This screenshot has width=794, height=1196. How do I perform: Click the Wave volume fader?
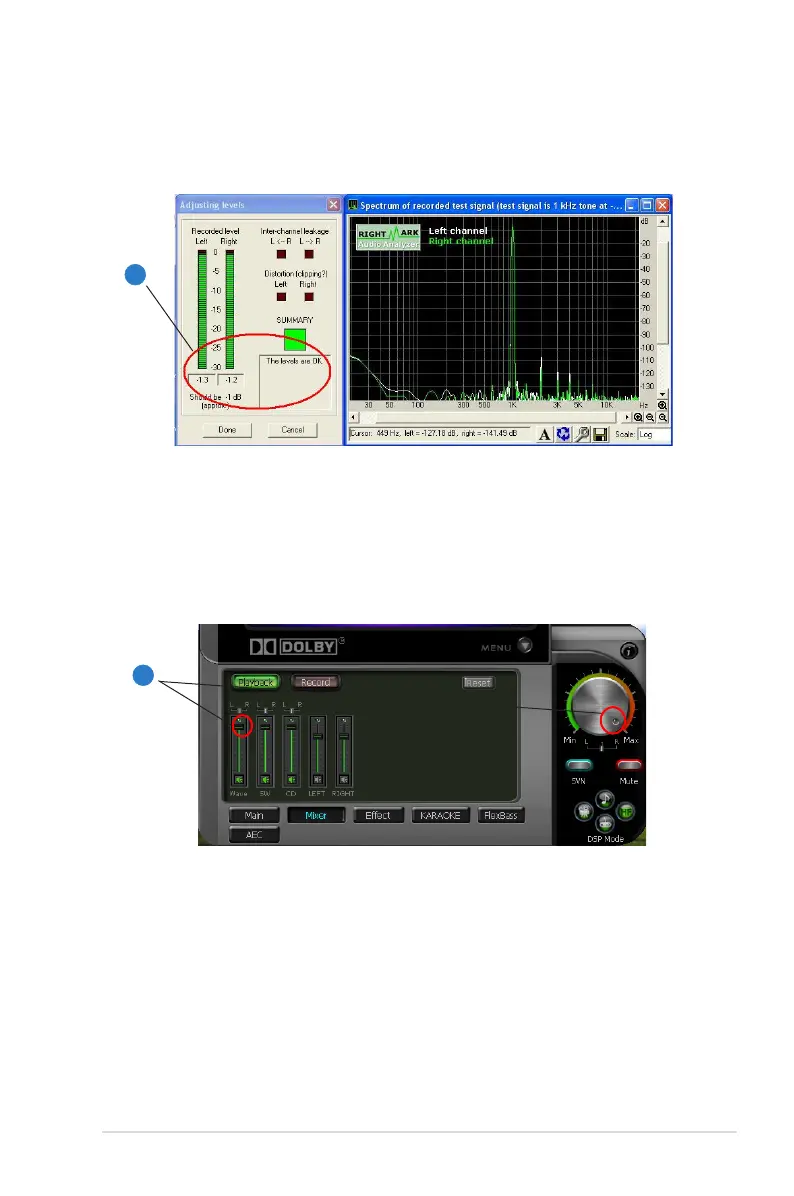[239, 725]
